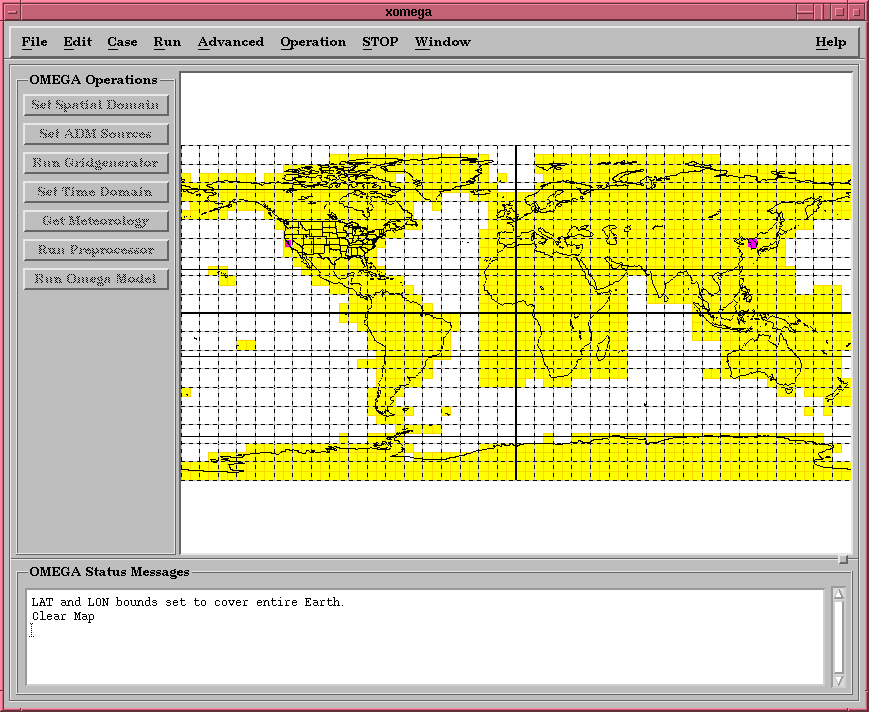Click inside the OMEGA Status Messages text area
The height and width of the screenshot is (712, 869).
click(425, 640)
